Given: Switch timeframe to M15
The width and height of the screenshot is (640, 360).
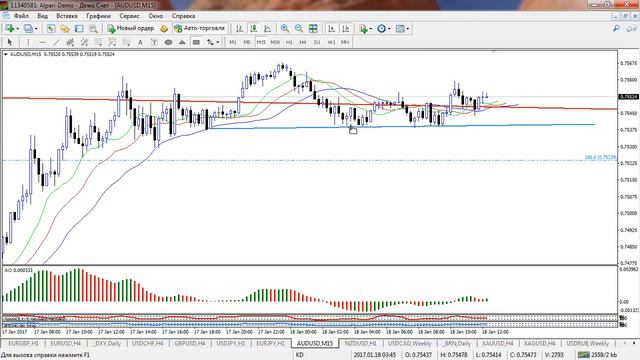Looking at the screenshot, I should [x=261, y=42].
